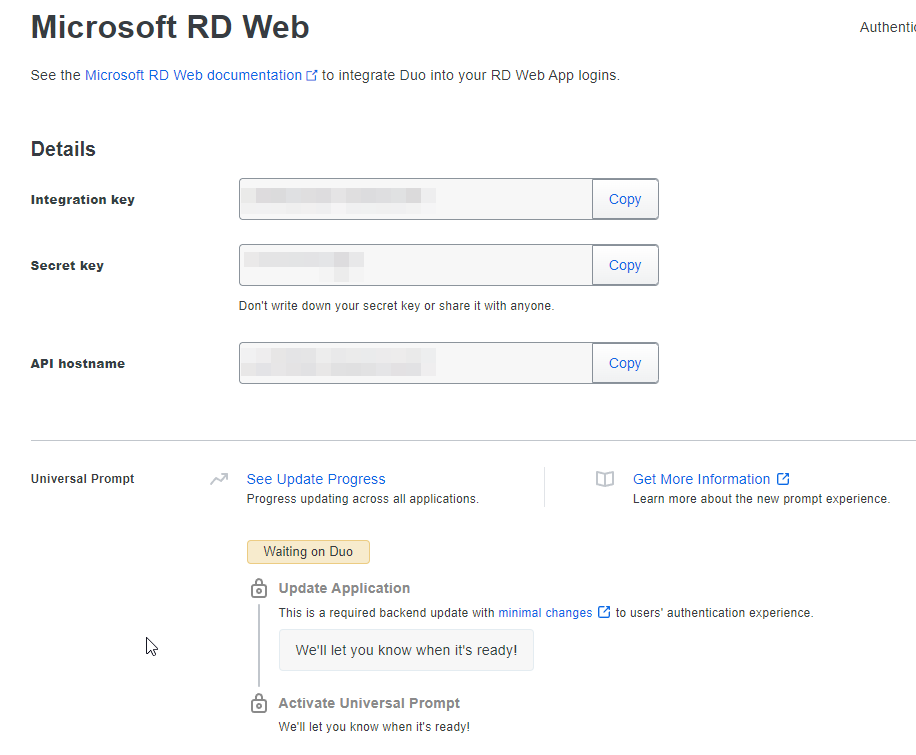Click the lock icon beside Activate Universal Prompt
Viewport: 916px width, 755px height.
pyautogui.click(x=259, y=703)
